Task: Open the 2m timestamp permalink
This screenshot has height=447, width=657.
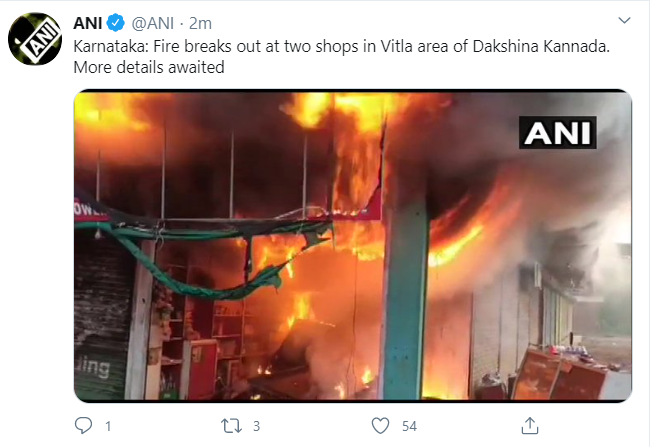Action: click(x=200, y=23)
